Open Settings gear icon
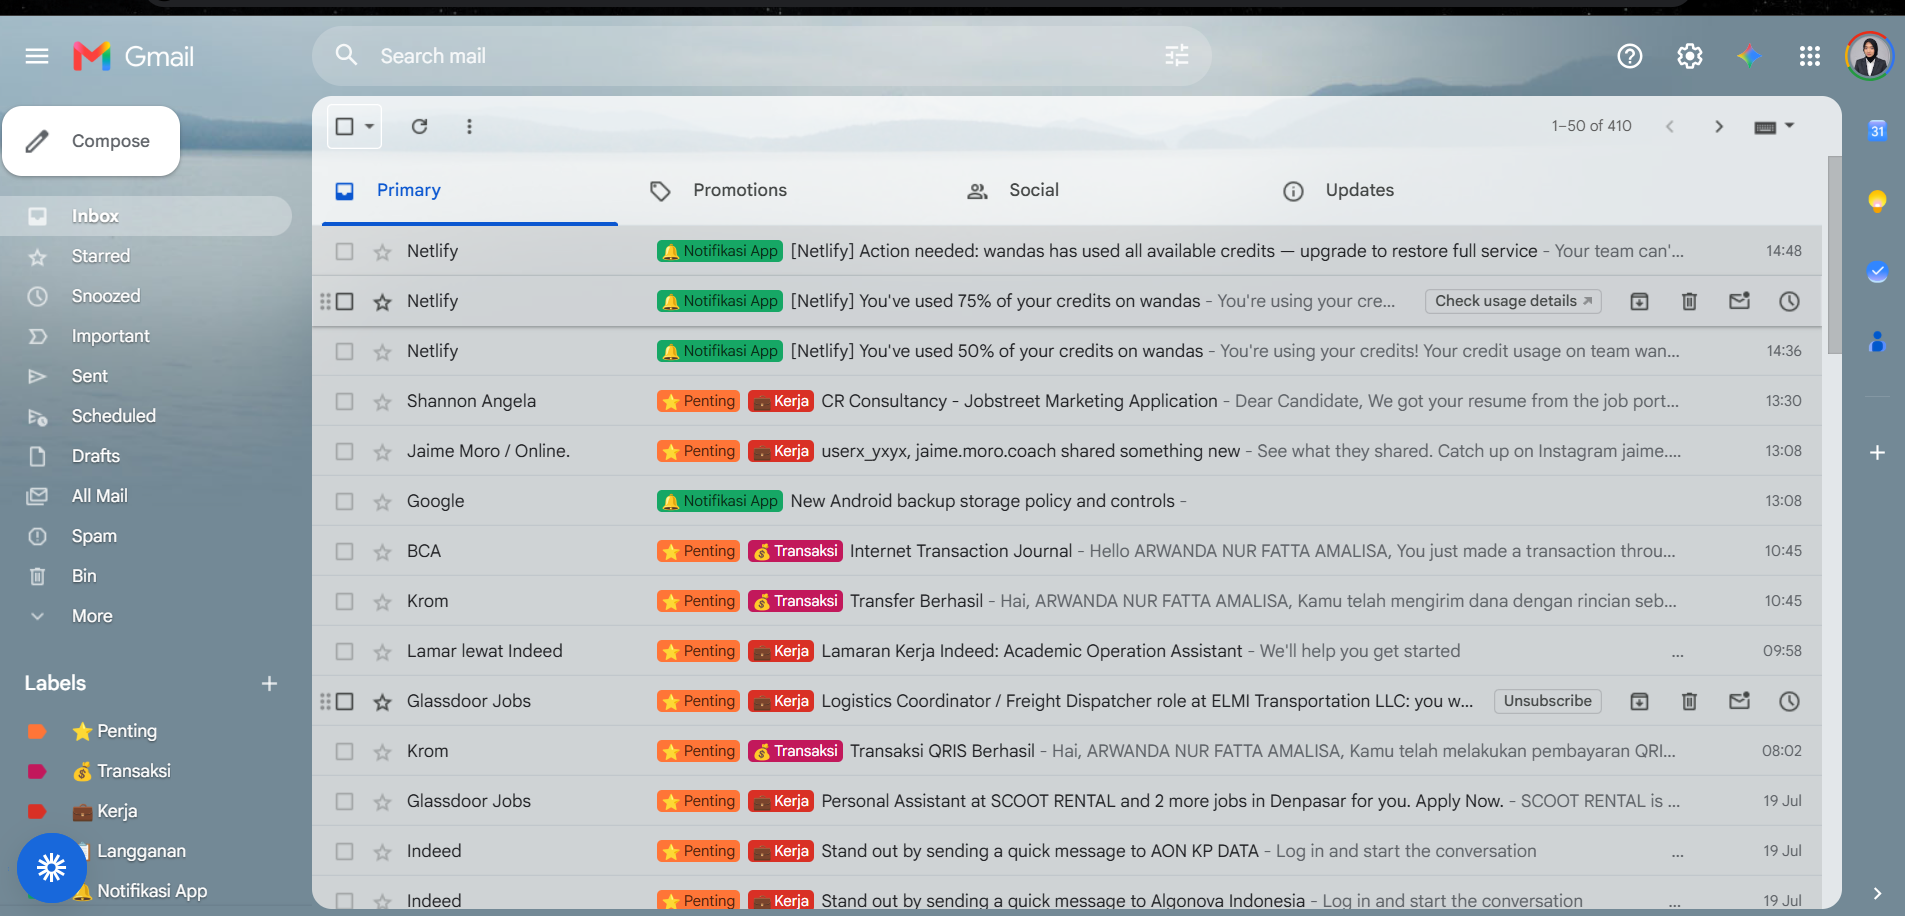This screenshot has height=916, width=1905. [1690, 56]
